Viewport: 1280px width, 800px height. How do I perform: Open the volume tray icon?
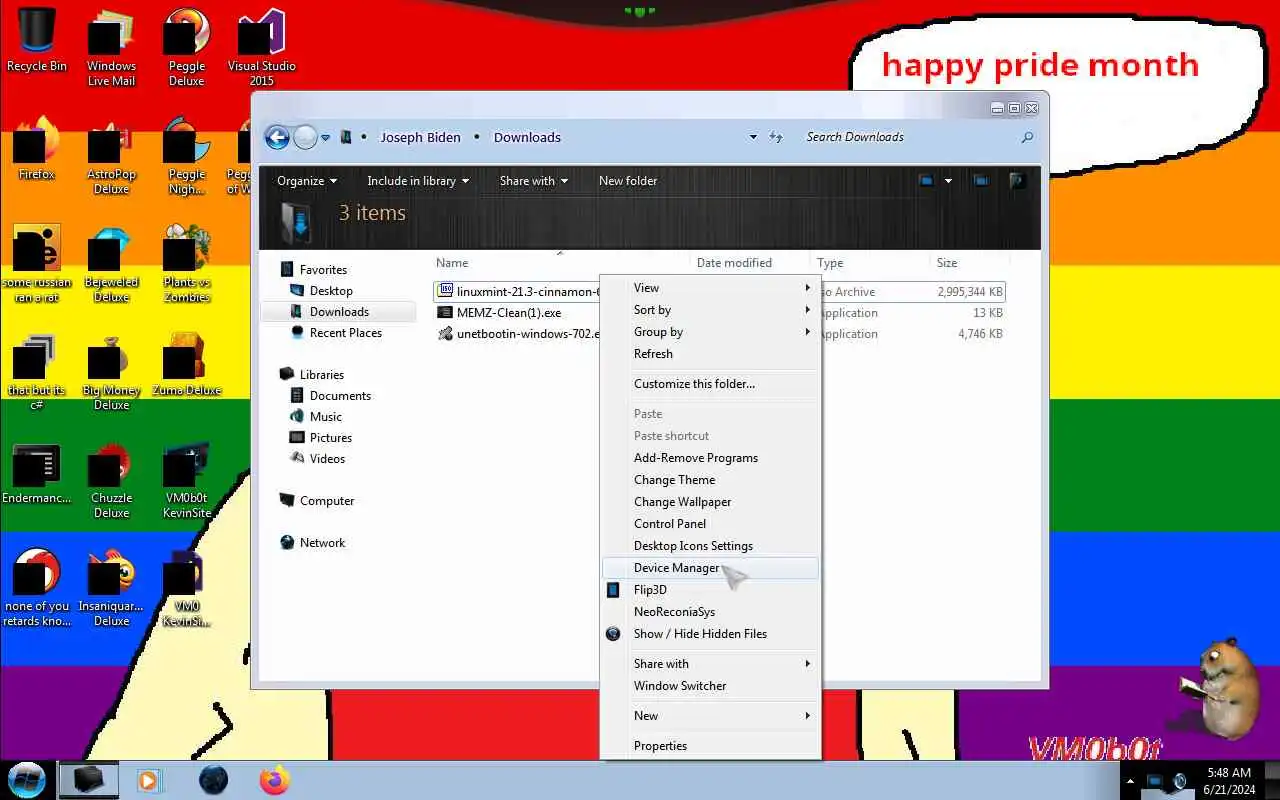pos(1180,781)
